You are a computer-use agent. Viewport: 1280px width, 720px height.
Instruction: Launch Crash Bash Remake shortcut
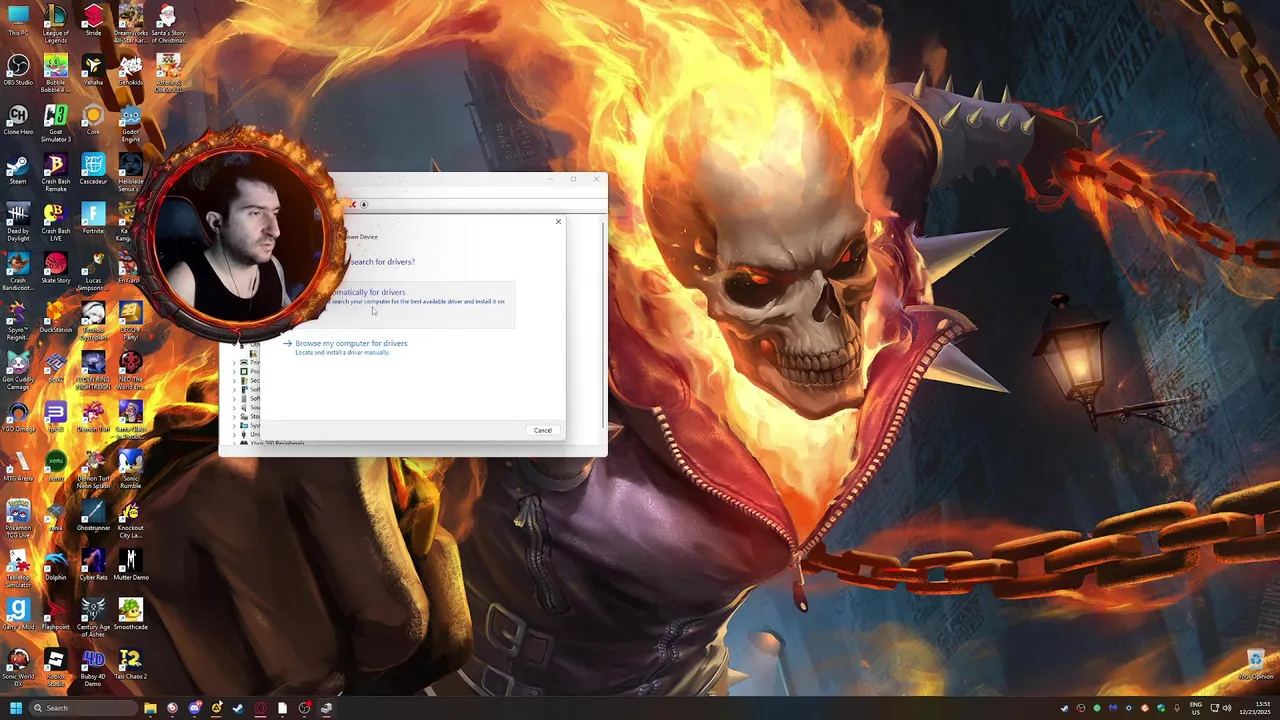point(56,172)
